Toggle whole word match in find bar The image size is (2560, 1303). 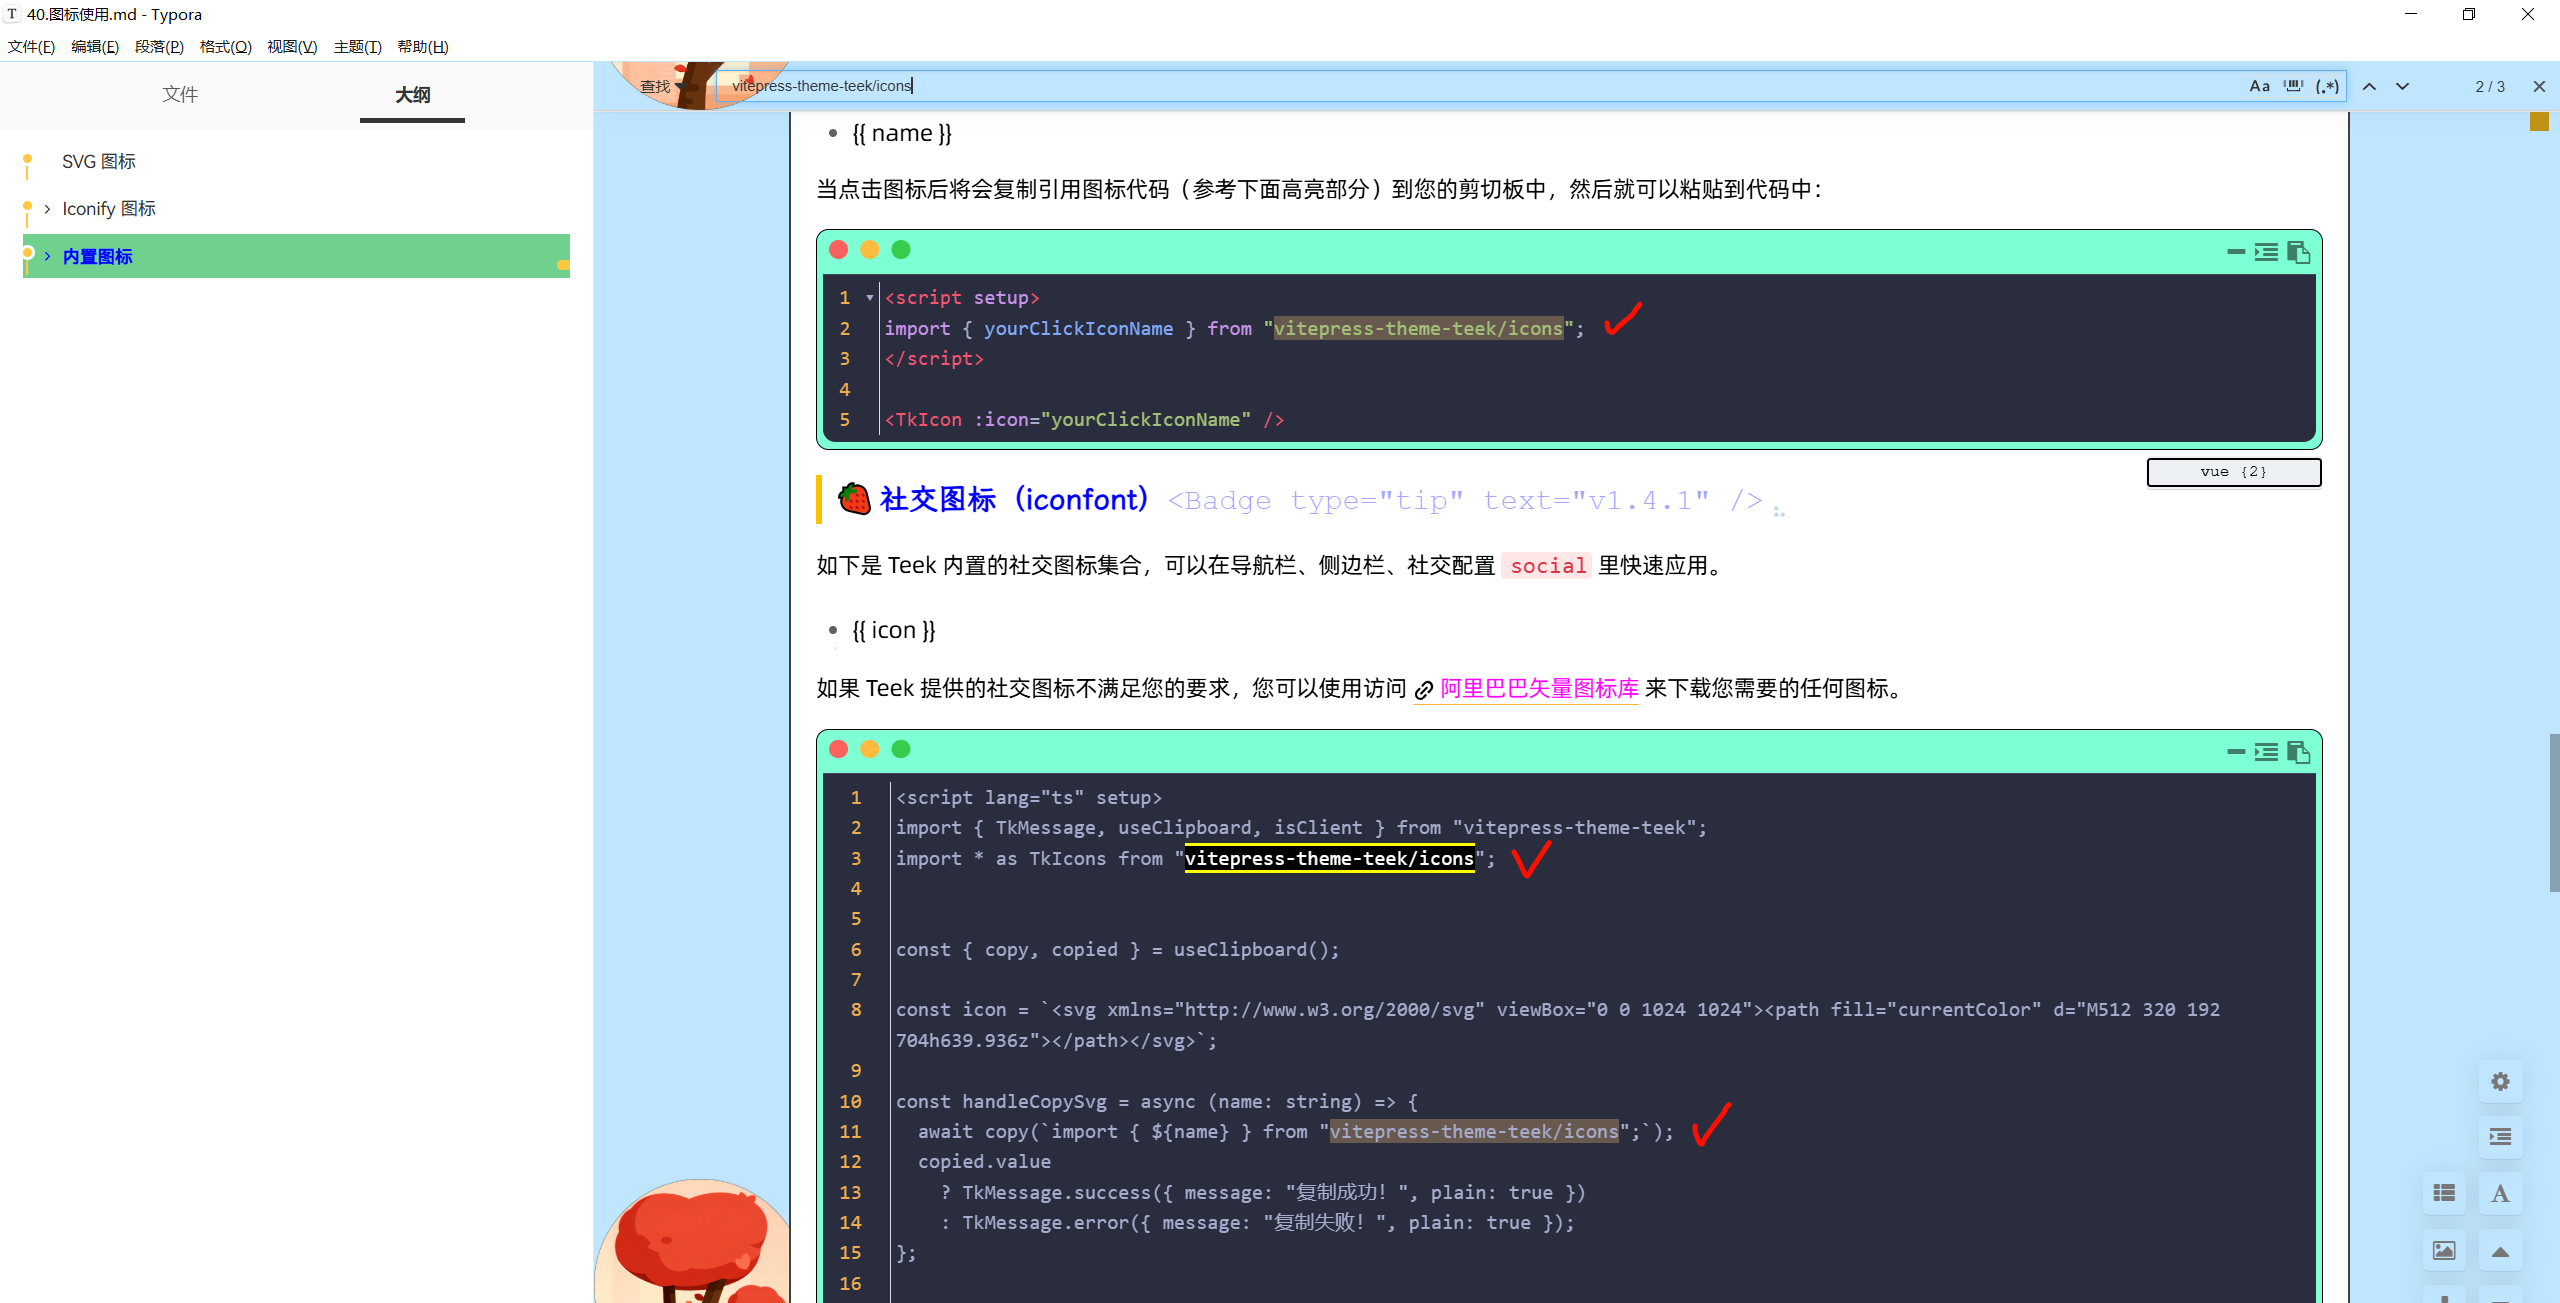coord(2293,86)
